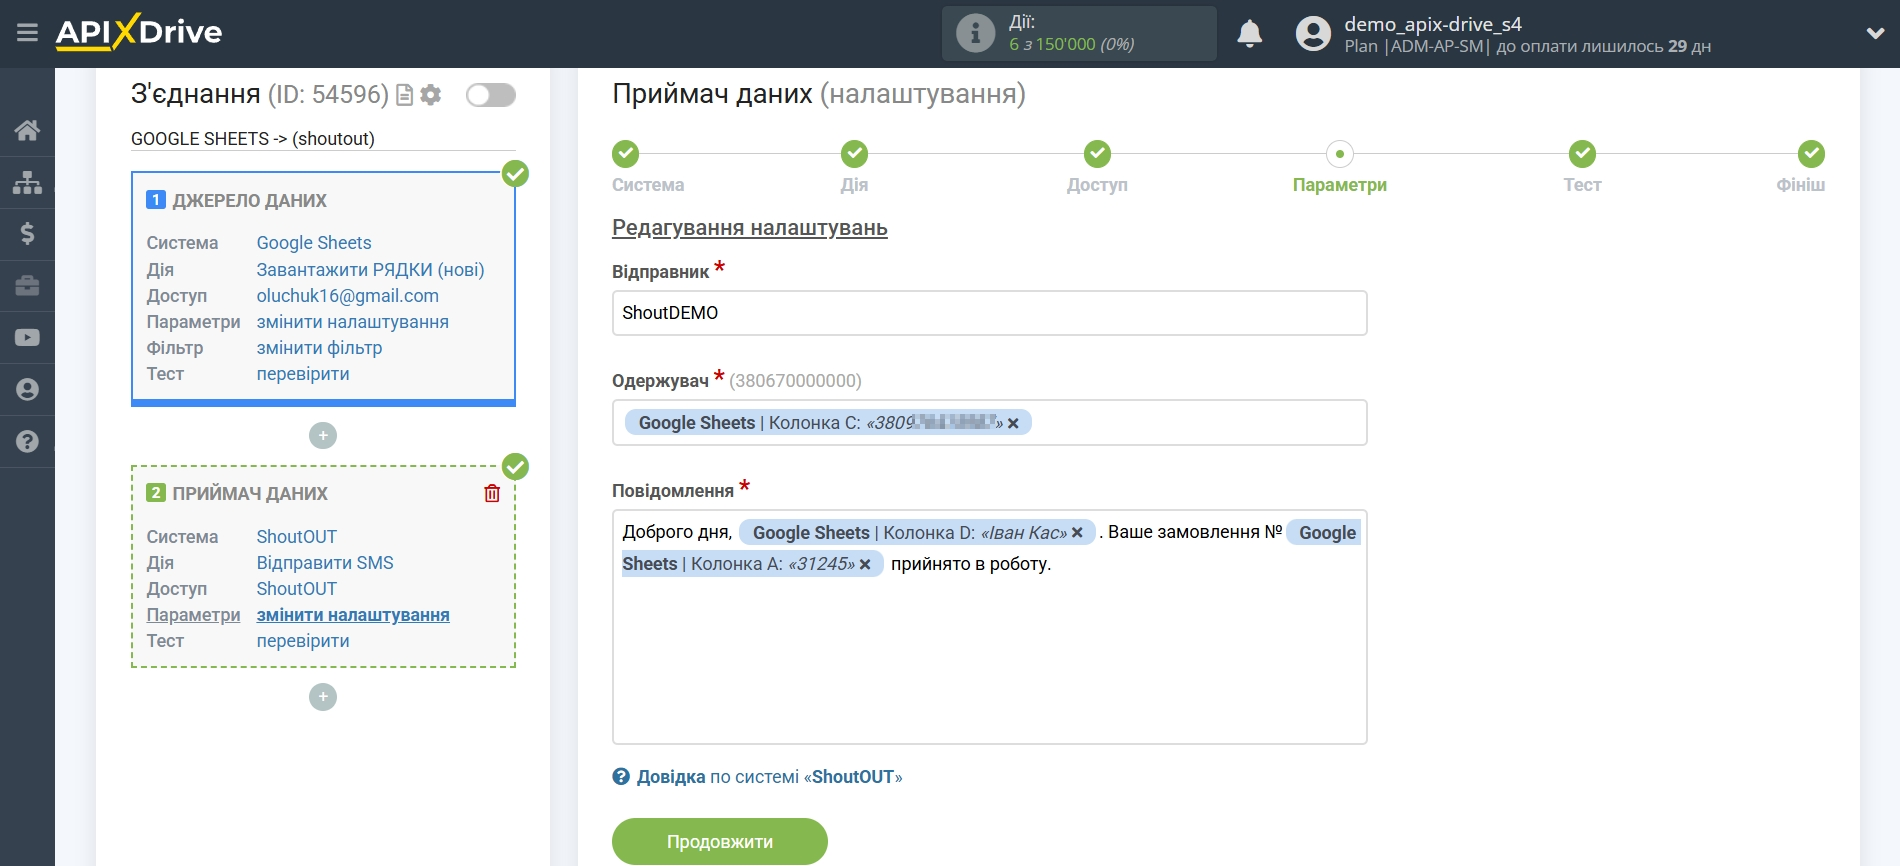Screen dimensions: 1900x866
Task: Click connection title GOOGLE SHEETS -> (shoutout)
Action: (x=253, y=139)
